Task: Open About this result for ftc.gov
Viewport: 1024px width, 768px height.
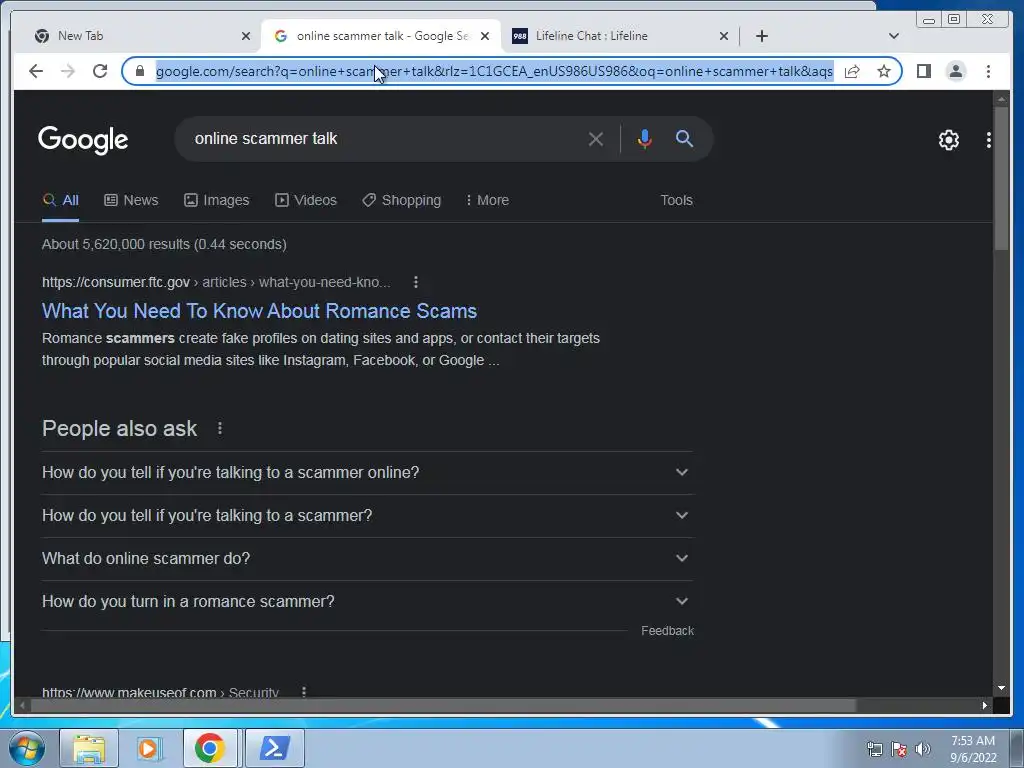Action: tap(416, 282)
